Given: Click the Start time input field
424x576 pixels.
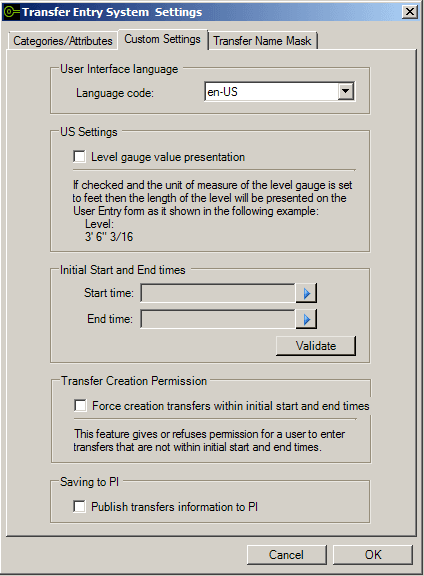Looking at the screenshot, I should click(x=218, y=293).
